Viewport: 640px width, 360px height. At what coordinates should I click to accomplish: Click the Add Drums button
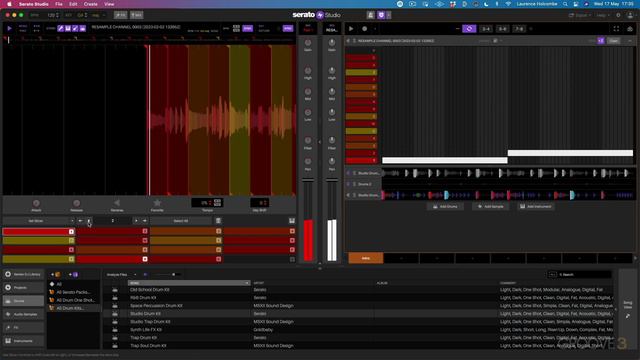point(445,207)
